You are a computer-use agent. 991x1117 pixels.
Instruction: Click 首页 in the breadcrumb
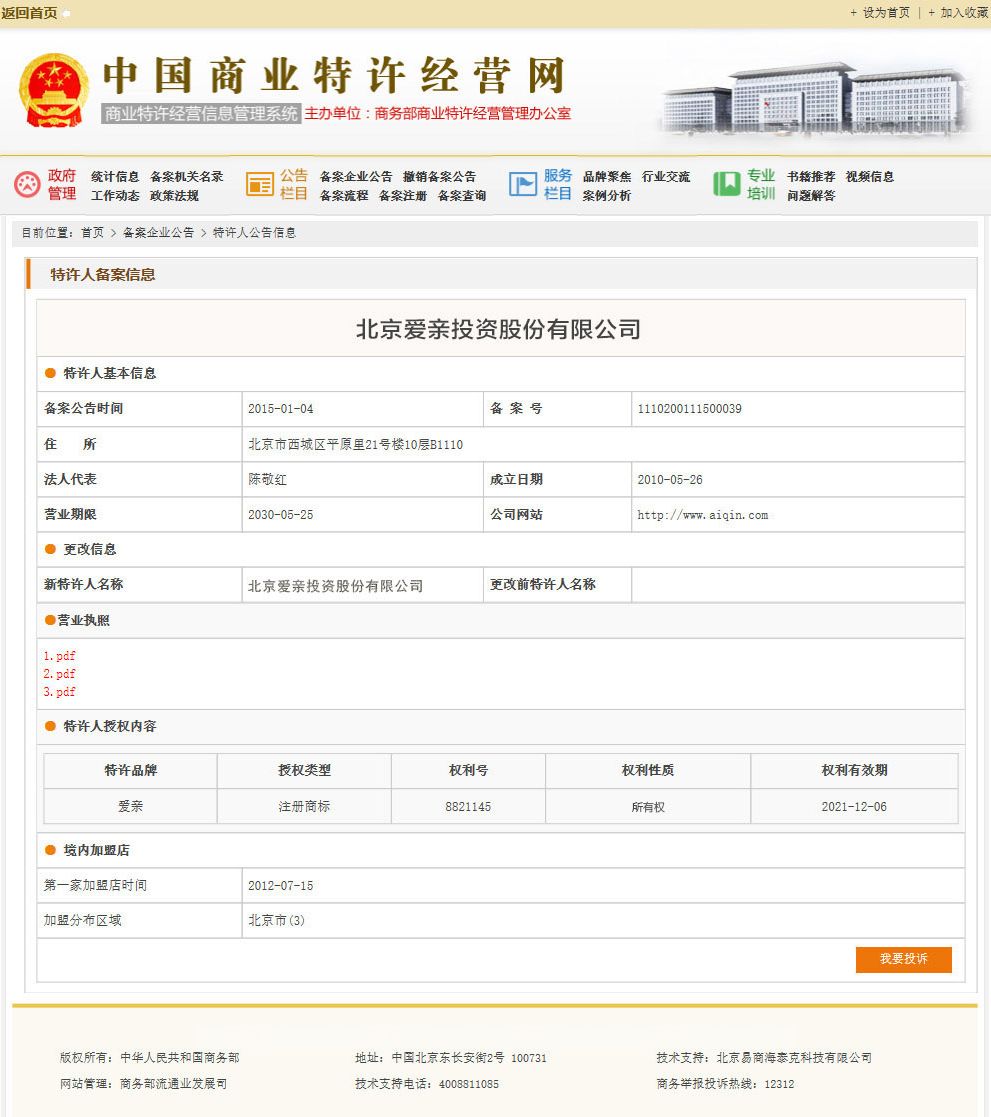(x=93, y=233)
